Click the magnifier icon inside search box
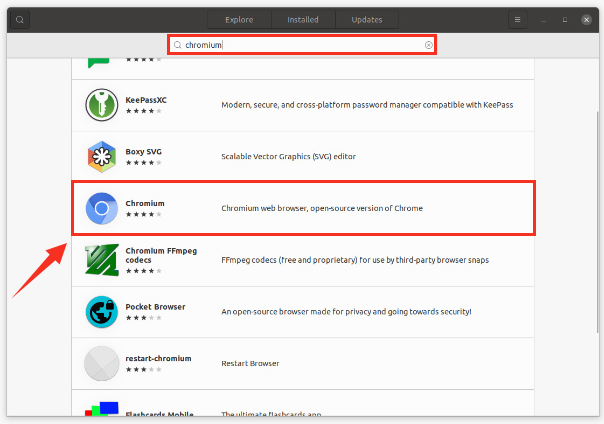This screenshot has height=424, width=604. (x=177, y=45)
